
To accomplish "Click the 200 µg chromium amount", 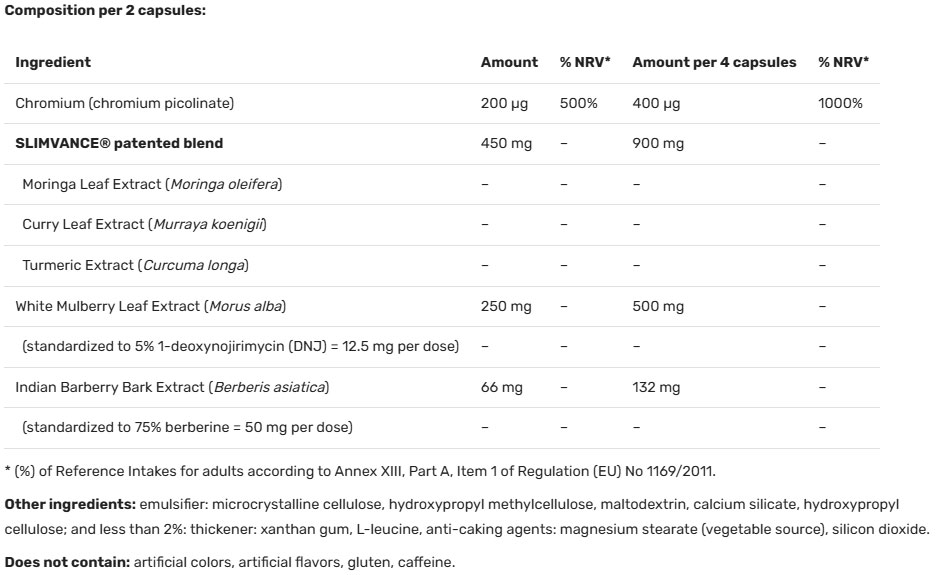I will click(x=504, y=103).
